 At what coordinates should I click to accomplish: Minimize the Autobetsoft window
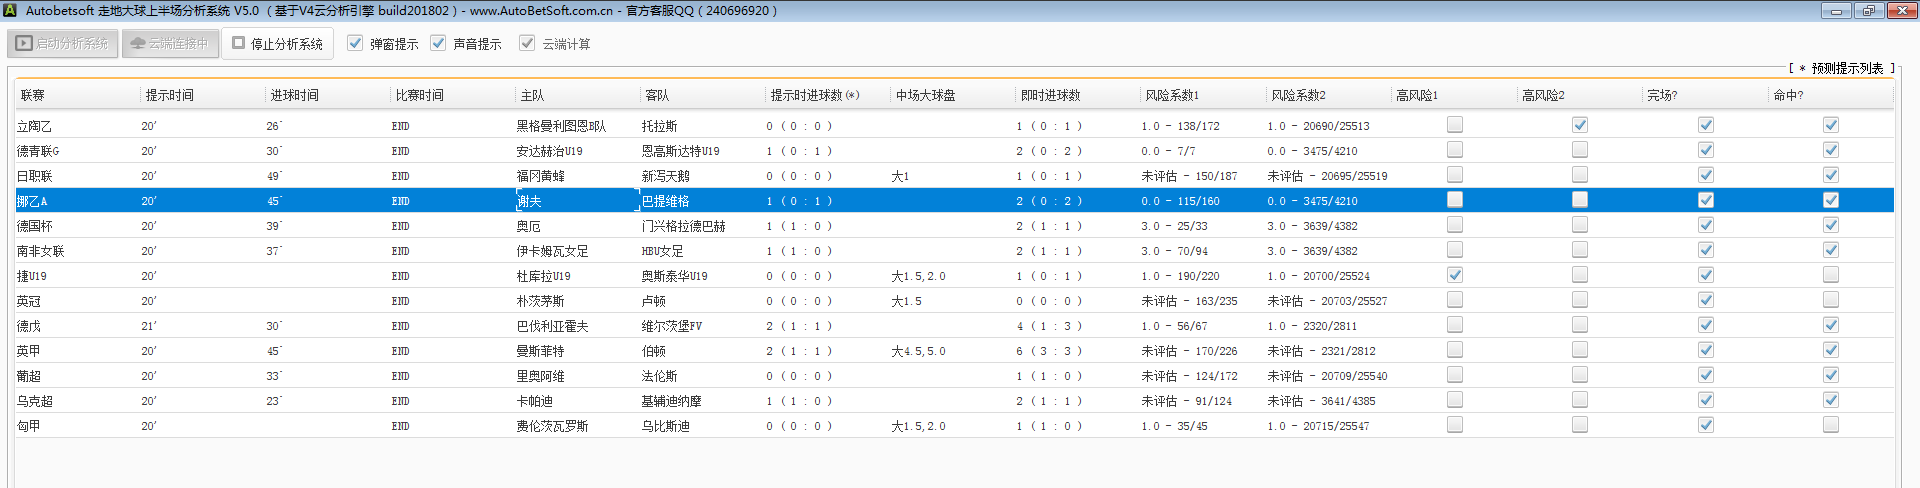click(1836, 10)
